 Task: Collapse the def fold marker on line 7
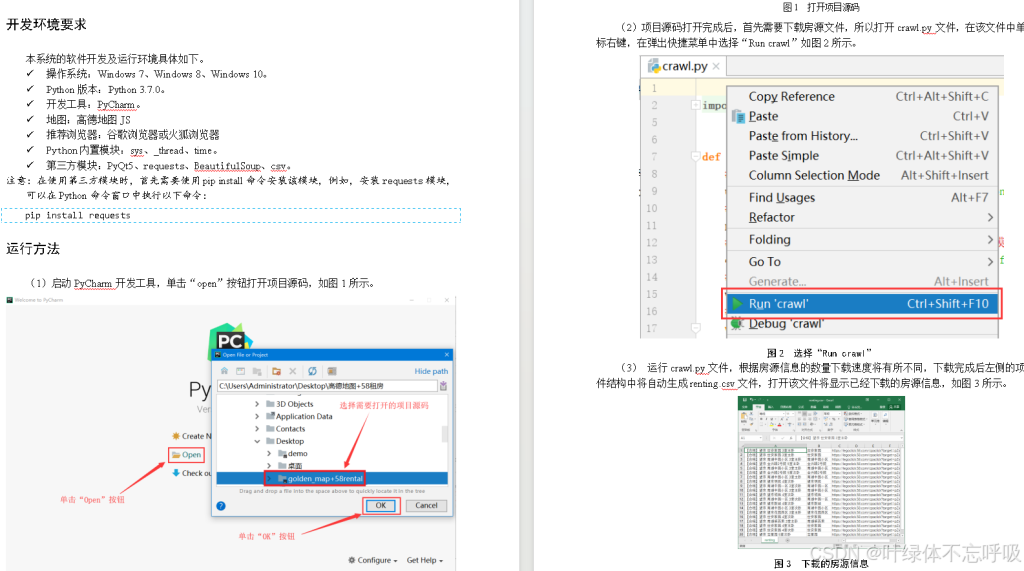[696, 157]
